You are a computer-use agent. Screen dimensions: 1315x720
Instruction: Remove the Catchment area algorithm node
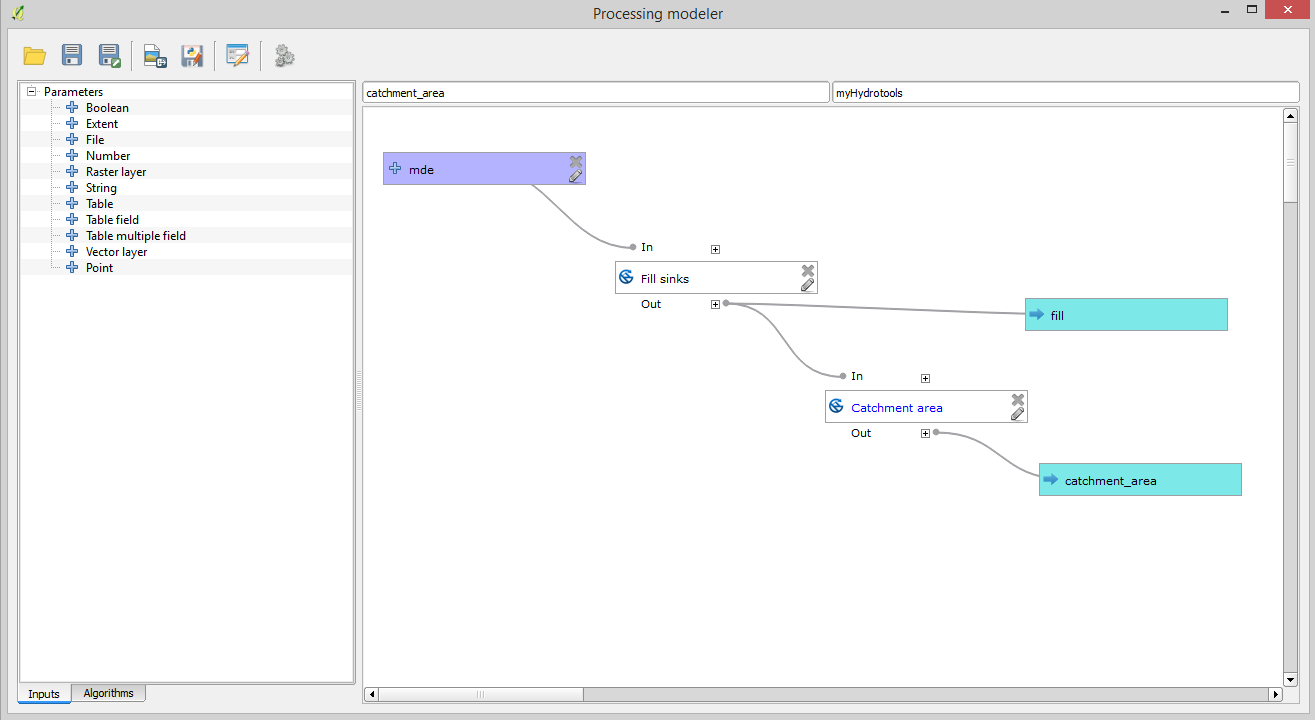coord(1018,399)
